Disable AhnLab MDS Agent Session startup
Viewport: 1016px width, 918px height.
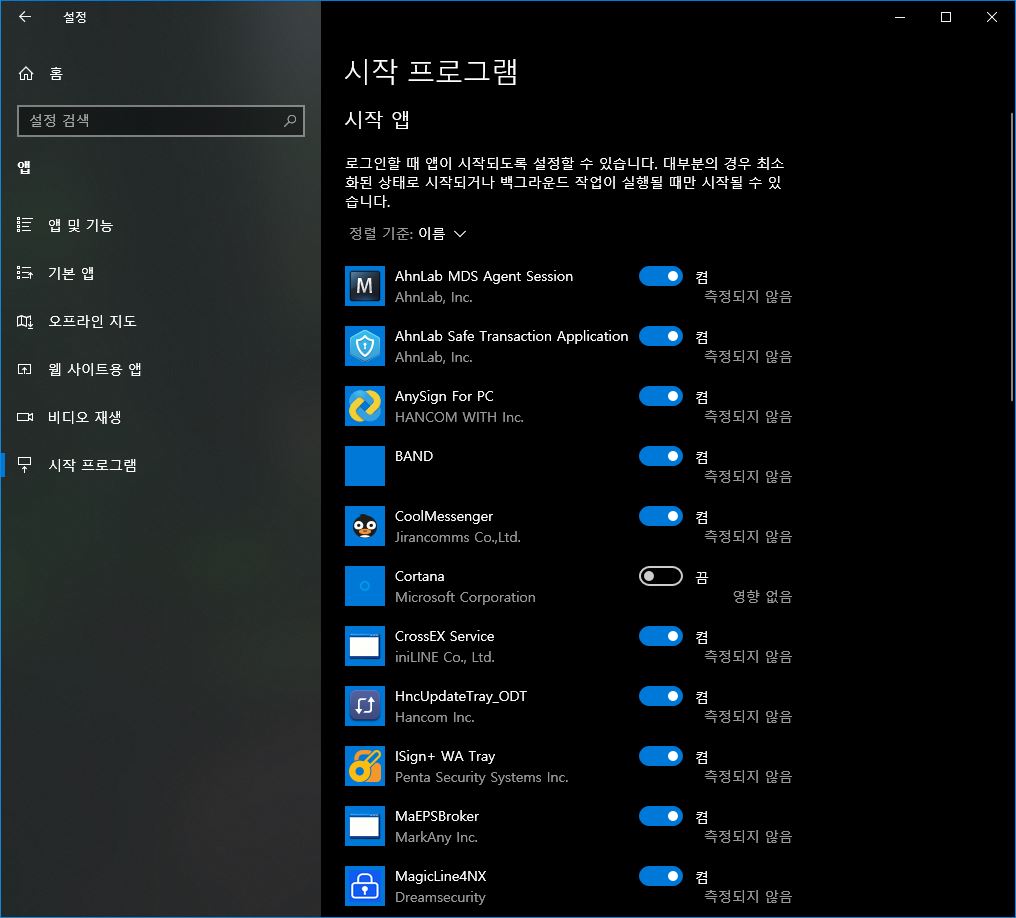(661, 276)
